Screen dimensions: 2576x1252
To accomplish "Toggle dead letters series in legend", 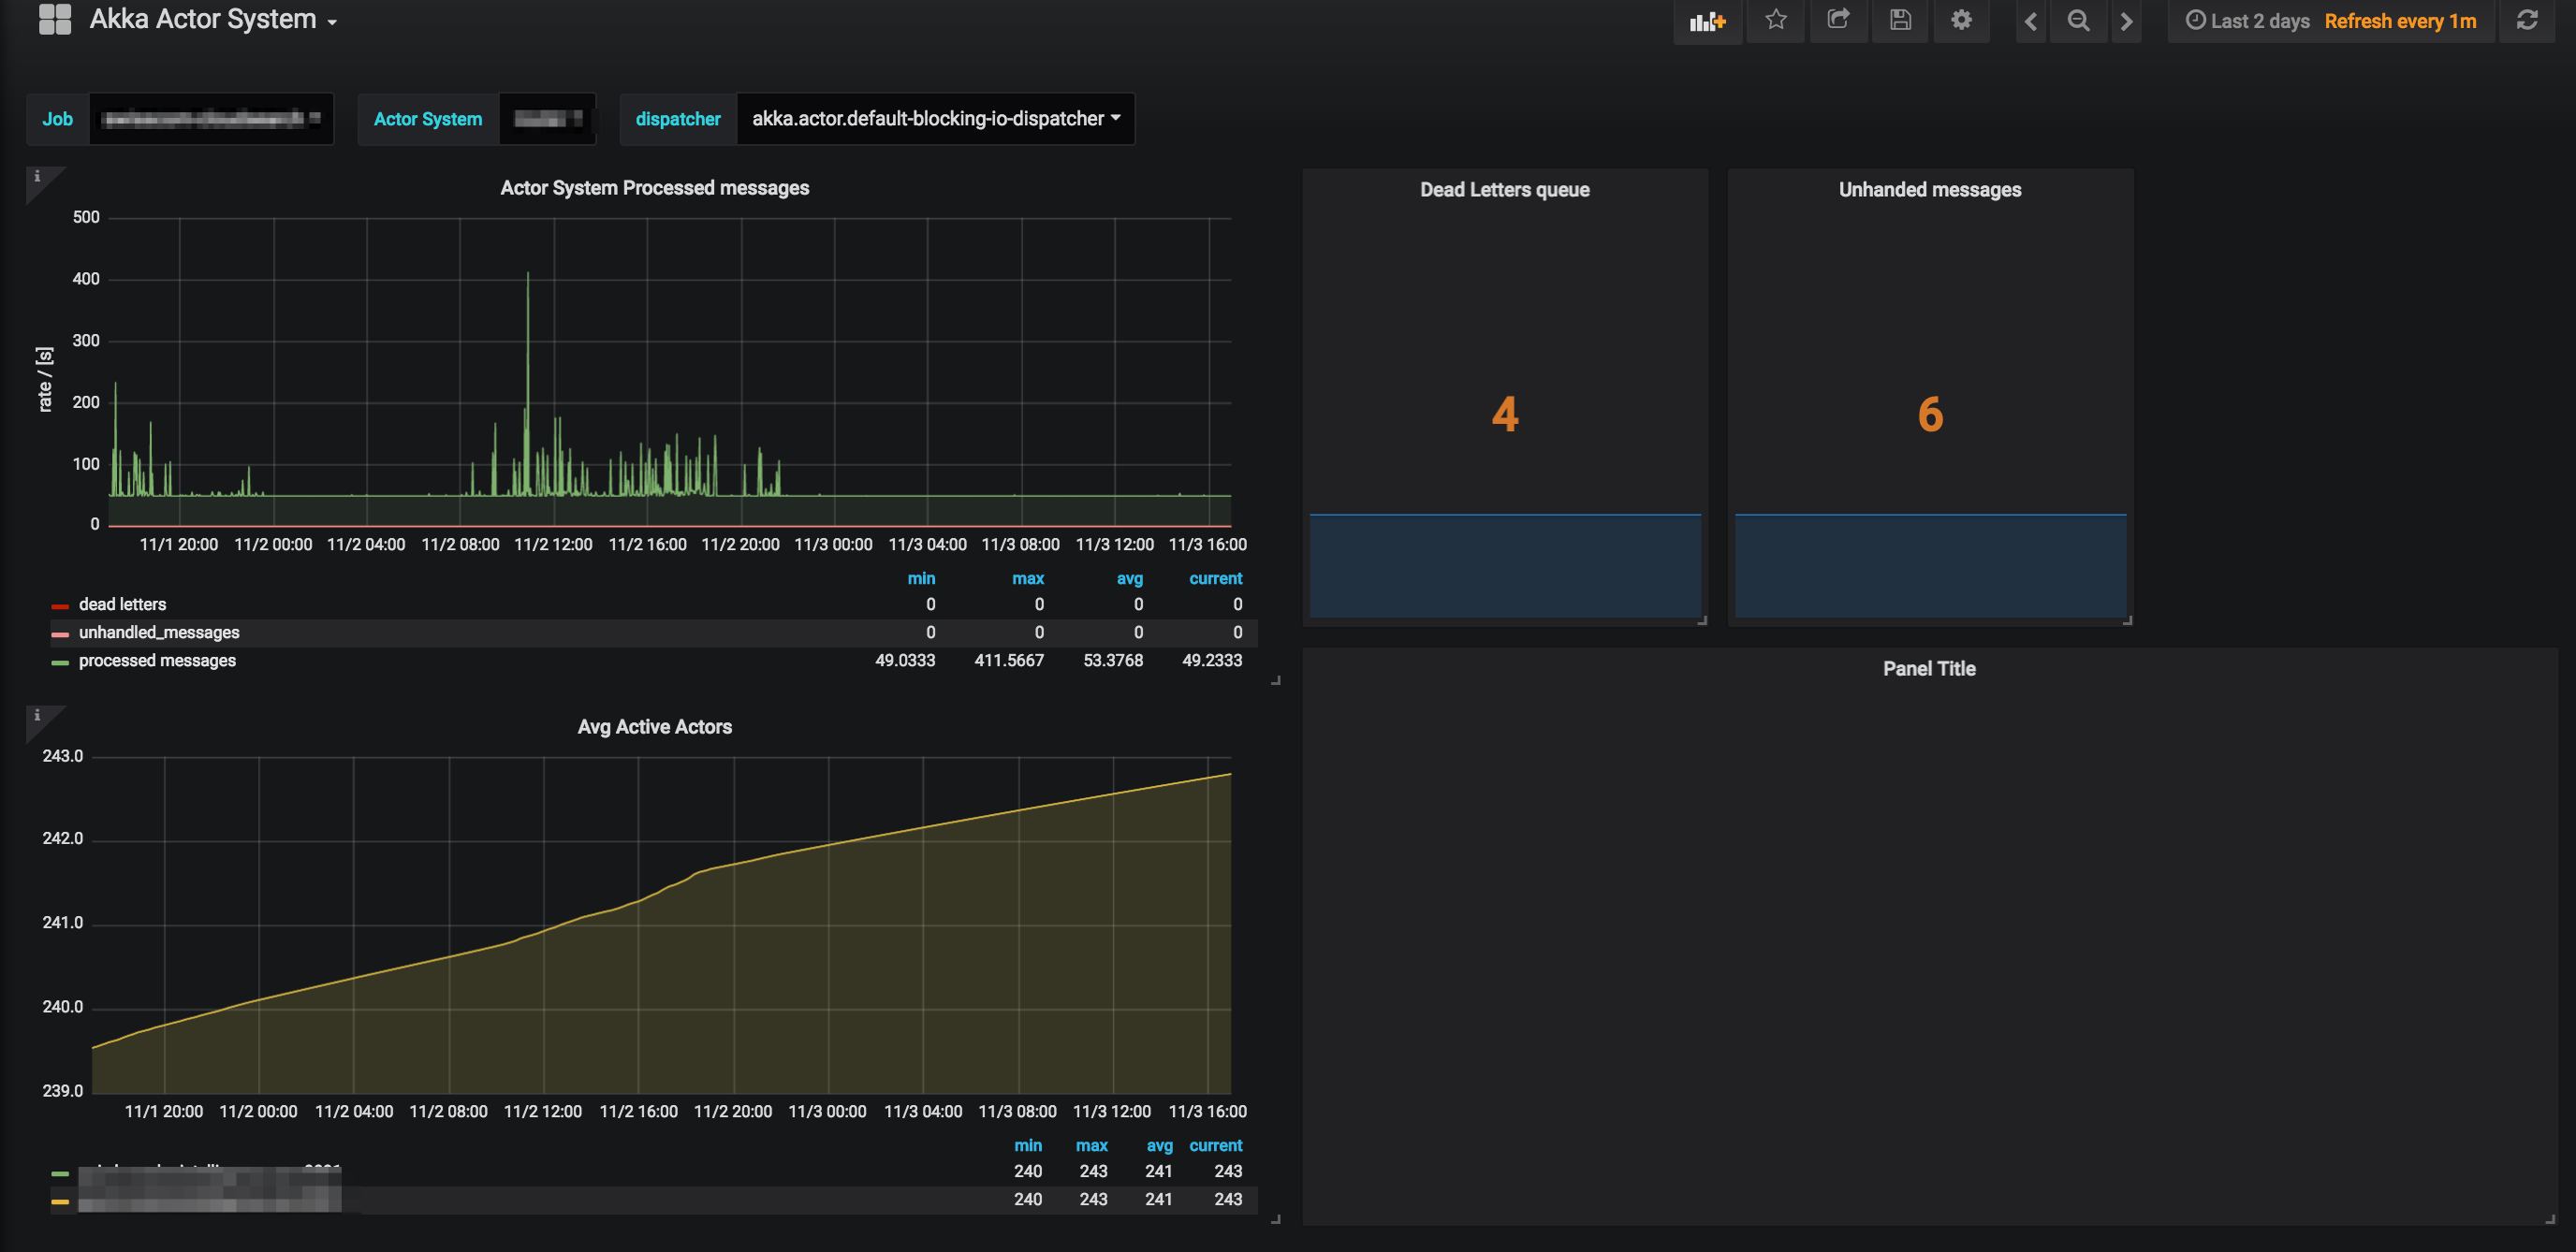I will (x=122, y=604).
